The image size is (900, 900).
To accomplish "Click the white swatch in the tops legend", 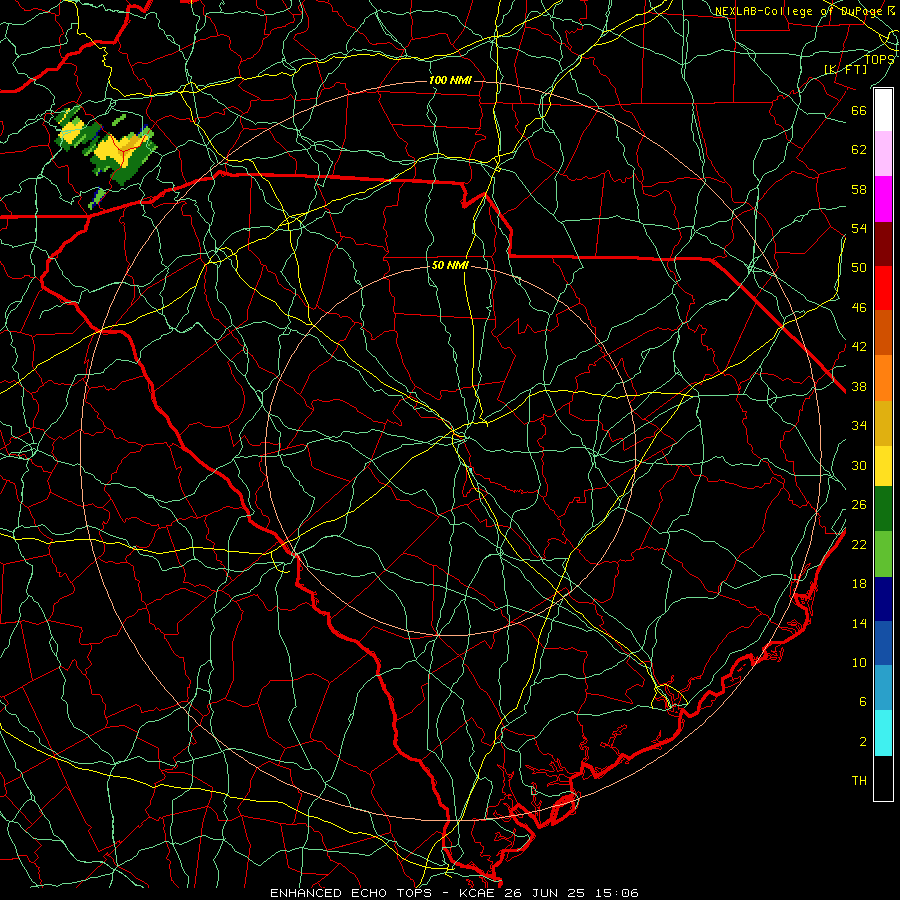I will click(x=883, y=110).
